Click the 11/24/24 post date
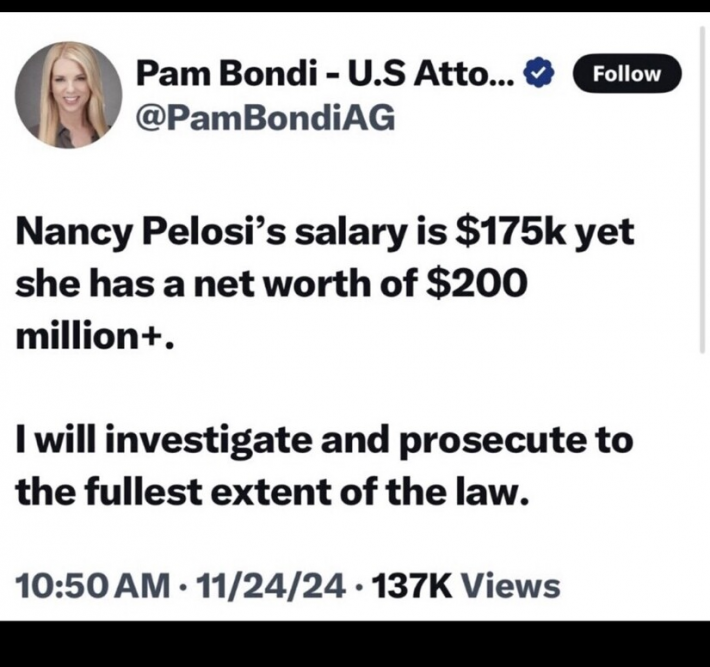 click(265, 585)
